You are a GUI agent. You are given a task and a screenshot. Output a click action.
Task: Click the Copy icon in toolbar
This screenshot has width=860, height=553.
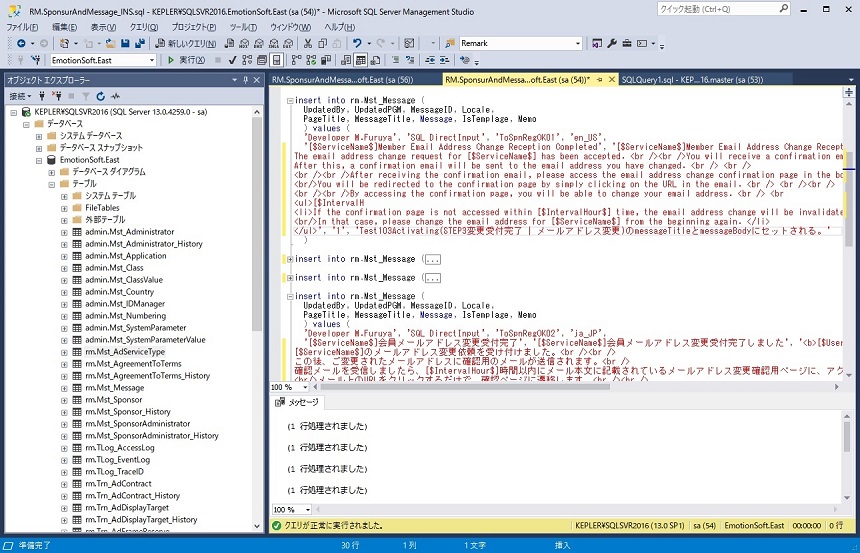tap(322, 43)
